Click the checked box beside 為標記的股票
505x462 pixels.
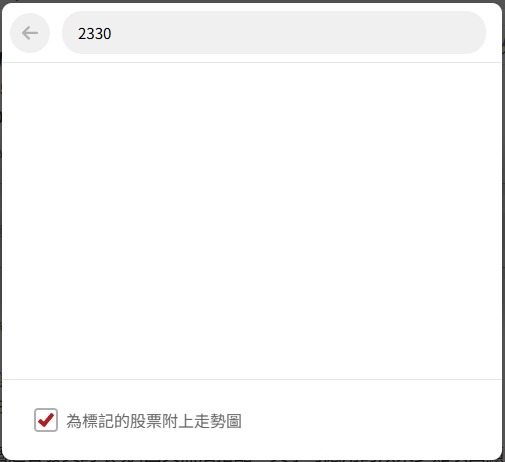coord(46,420)
